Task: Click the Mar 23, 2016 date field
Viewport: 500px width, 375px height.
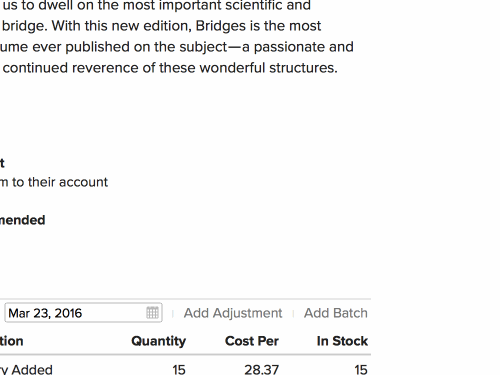Action: point(83,313)
